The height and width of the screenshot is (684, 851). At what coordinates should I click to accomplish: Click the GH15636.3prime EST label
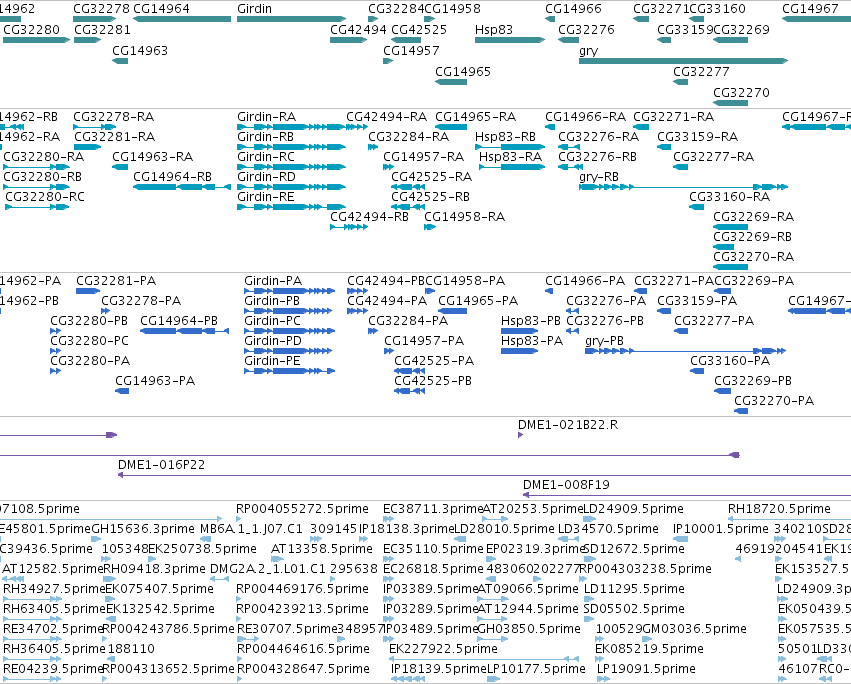pos(143,529)
